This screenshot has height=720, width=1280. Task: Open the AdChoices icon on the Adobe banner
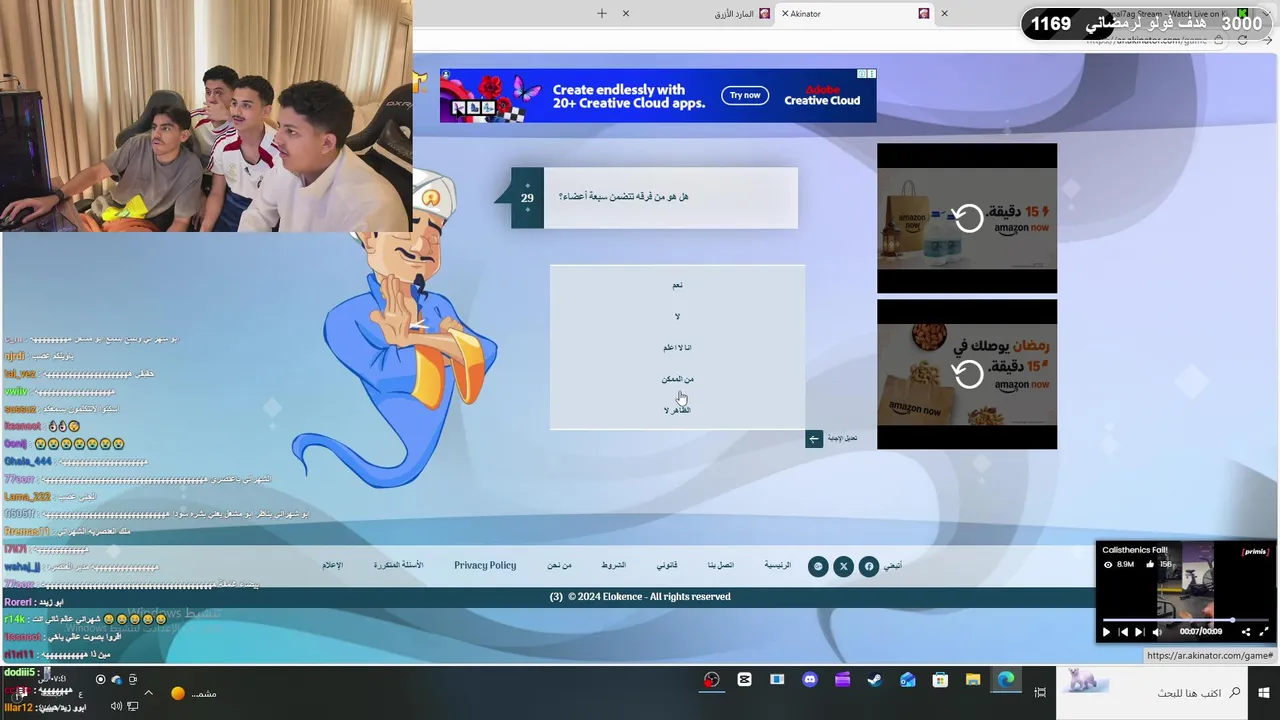pos(862,74)
